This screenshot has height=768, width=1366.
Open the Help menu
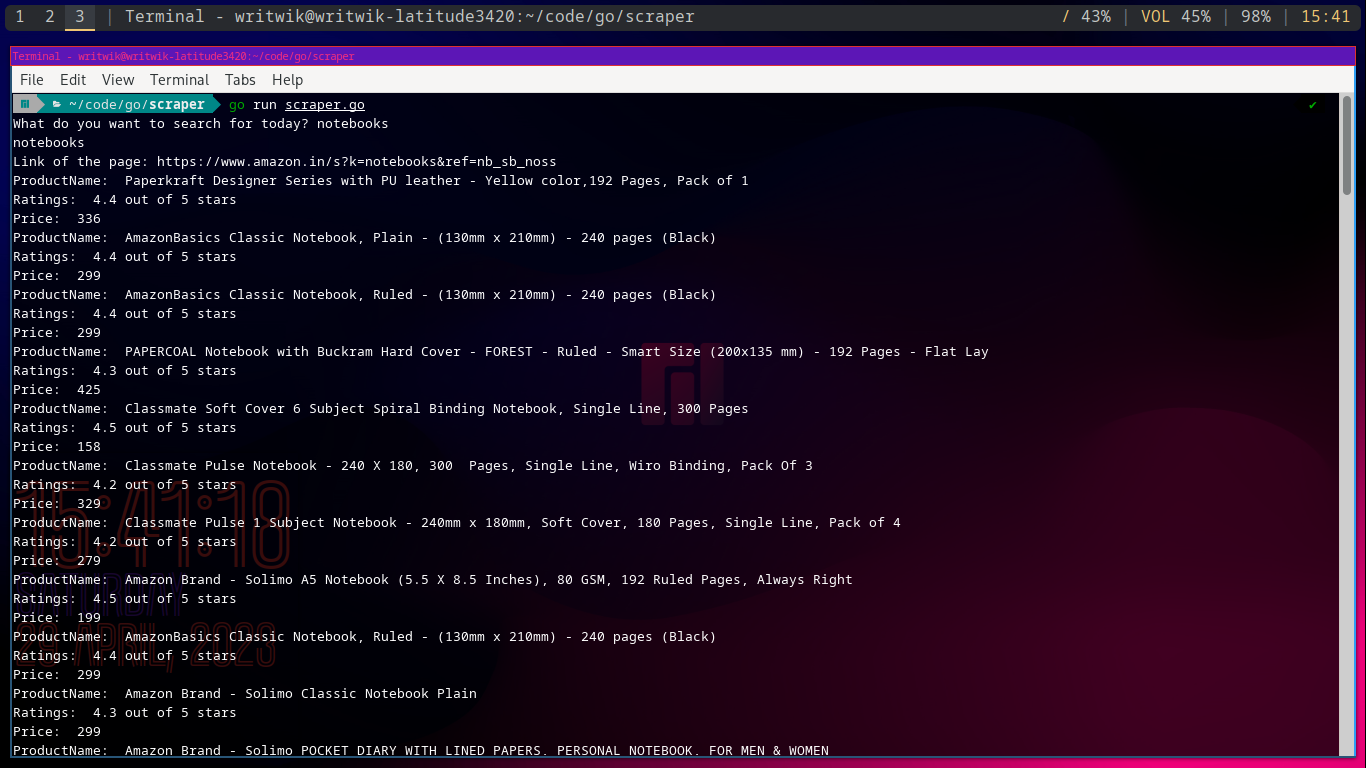tap(287, 79)
